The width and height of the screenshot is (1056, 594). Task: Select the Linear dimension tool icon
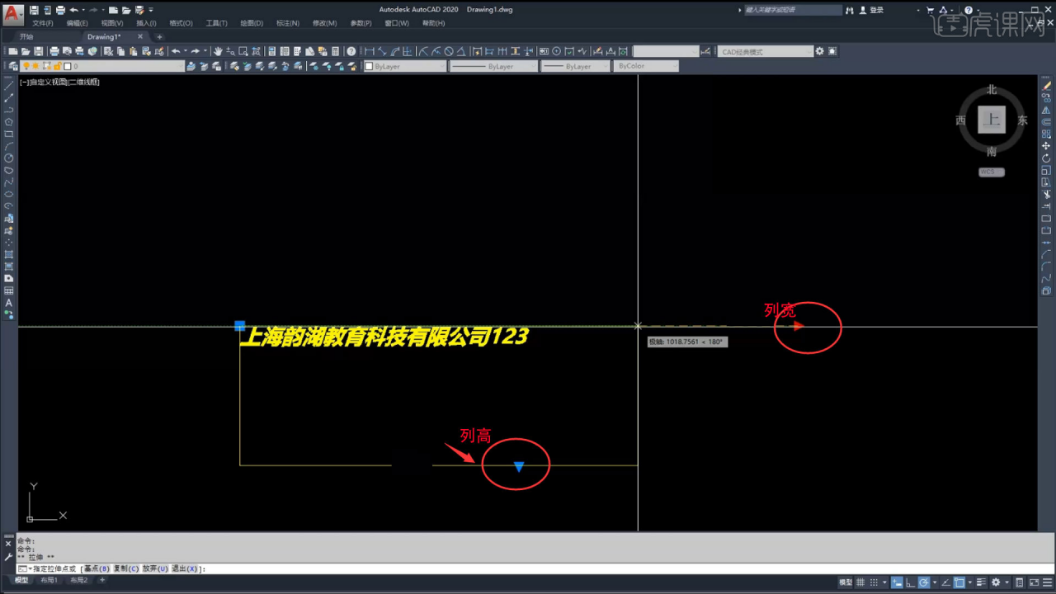369,51
